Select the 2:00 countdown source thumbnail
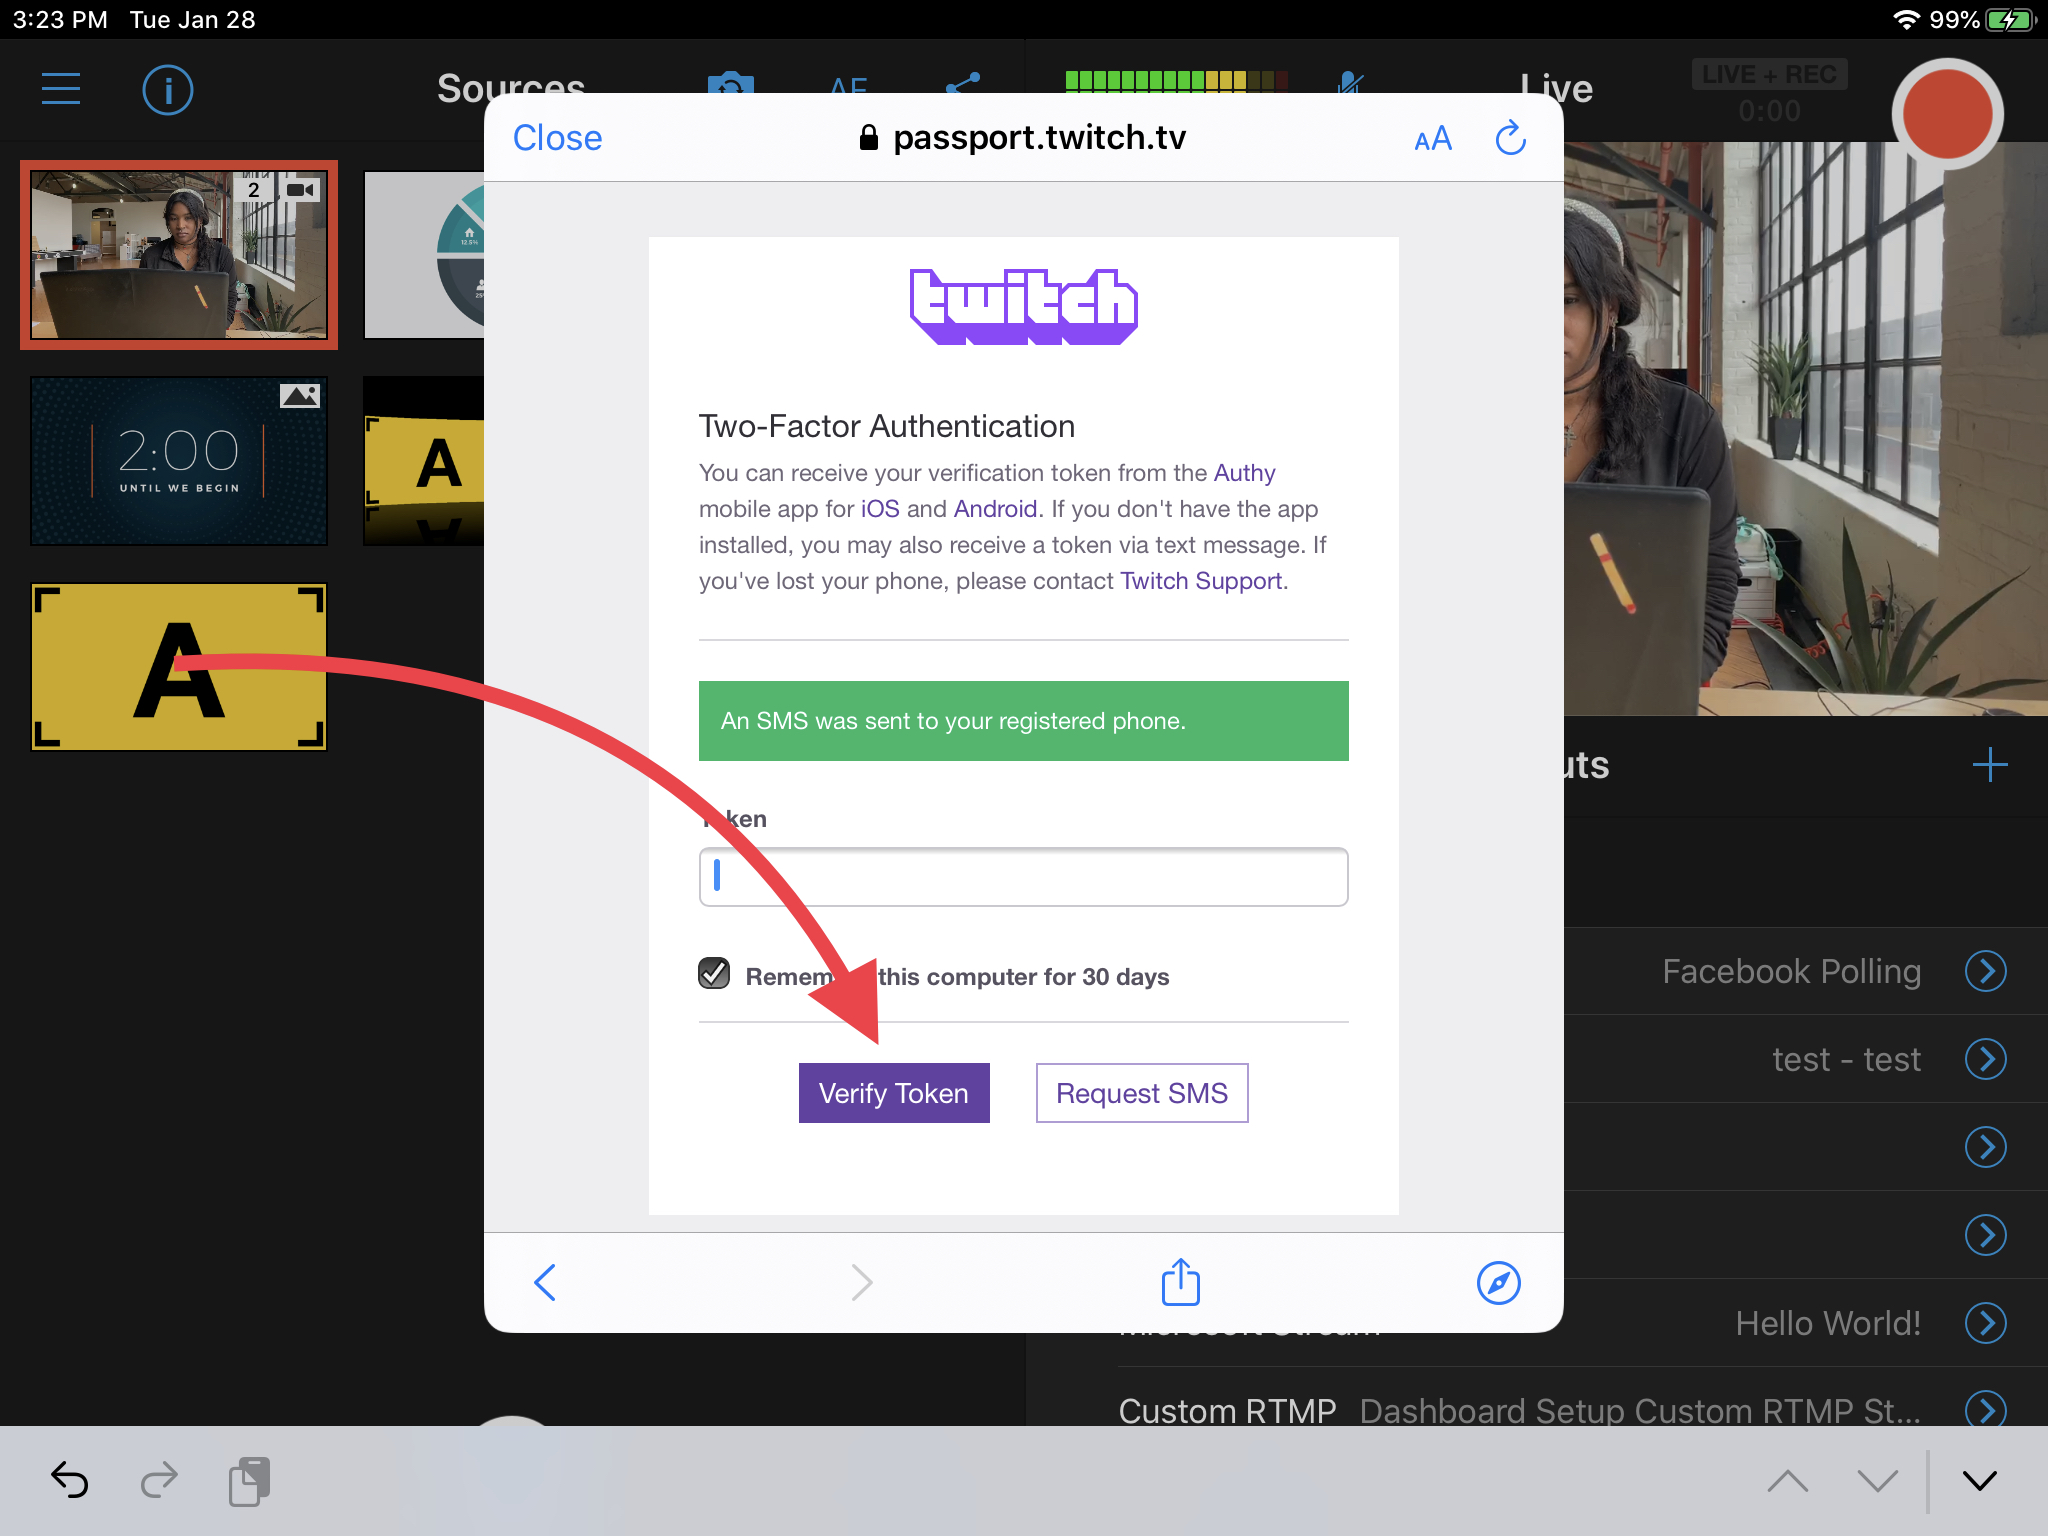Screen dimensions: 2048x1536 tap(179, 461)
